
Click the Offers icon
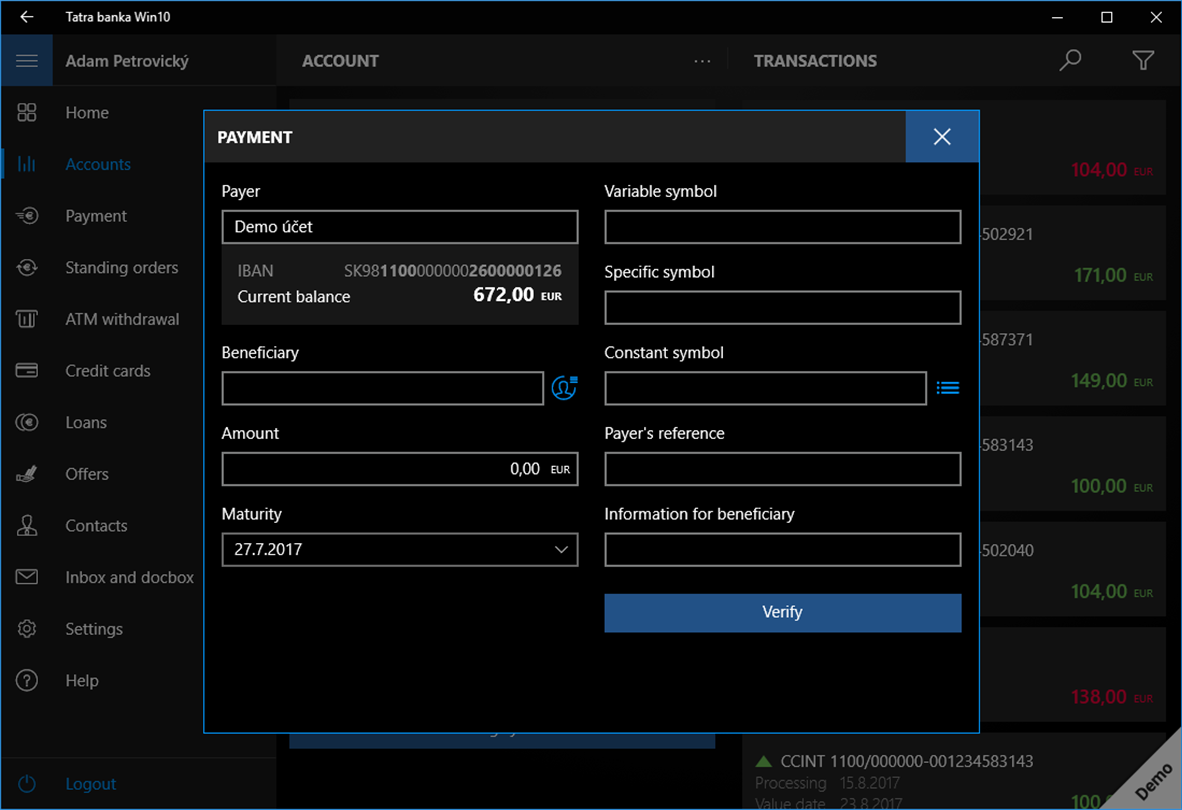(26, 474)
